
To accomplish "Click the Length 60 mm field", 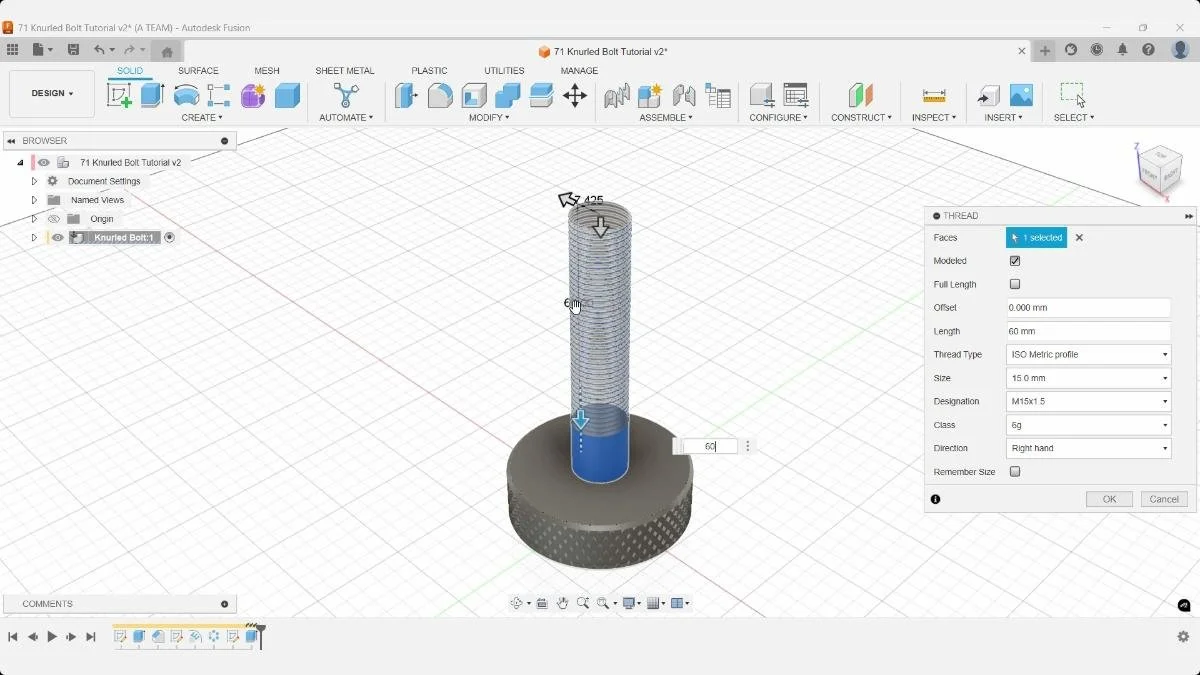I will click(1088, 331).
